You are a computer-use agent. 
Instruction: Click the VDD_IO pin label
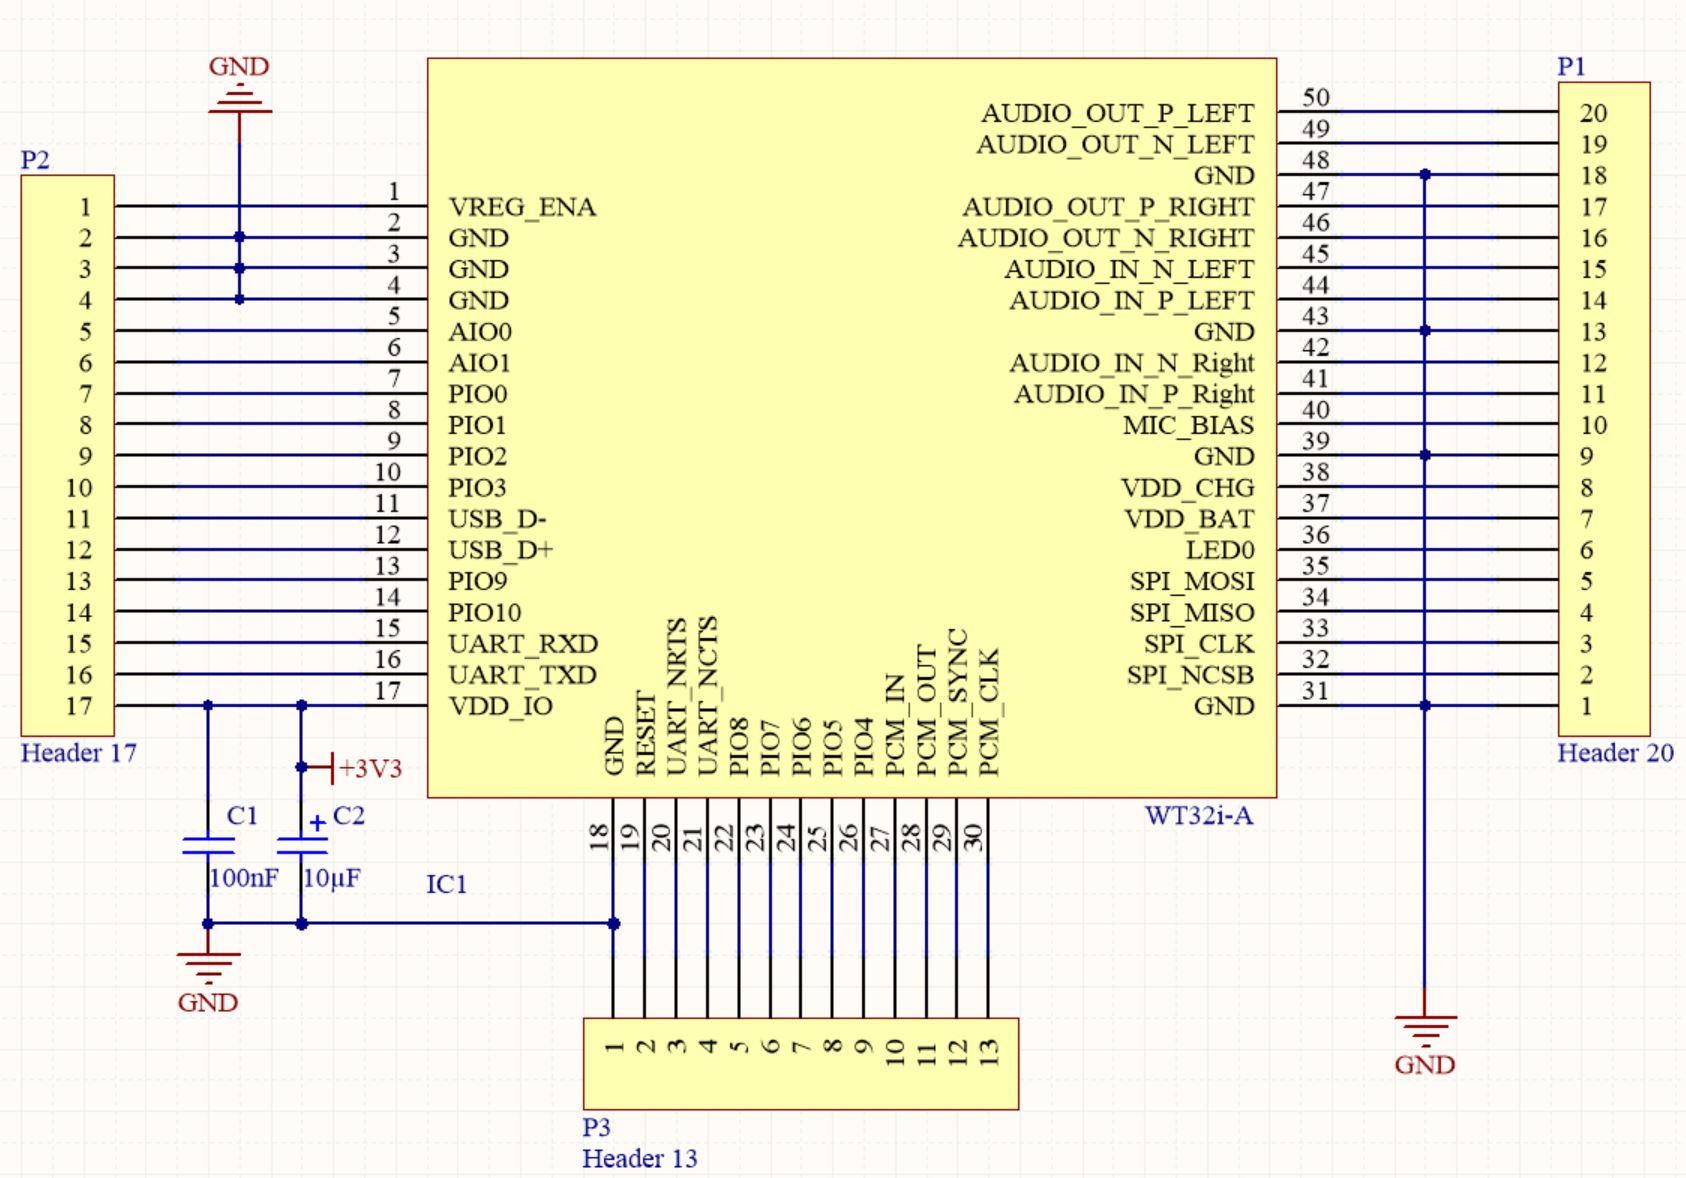coord(500,706)
